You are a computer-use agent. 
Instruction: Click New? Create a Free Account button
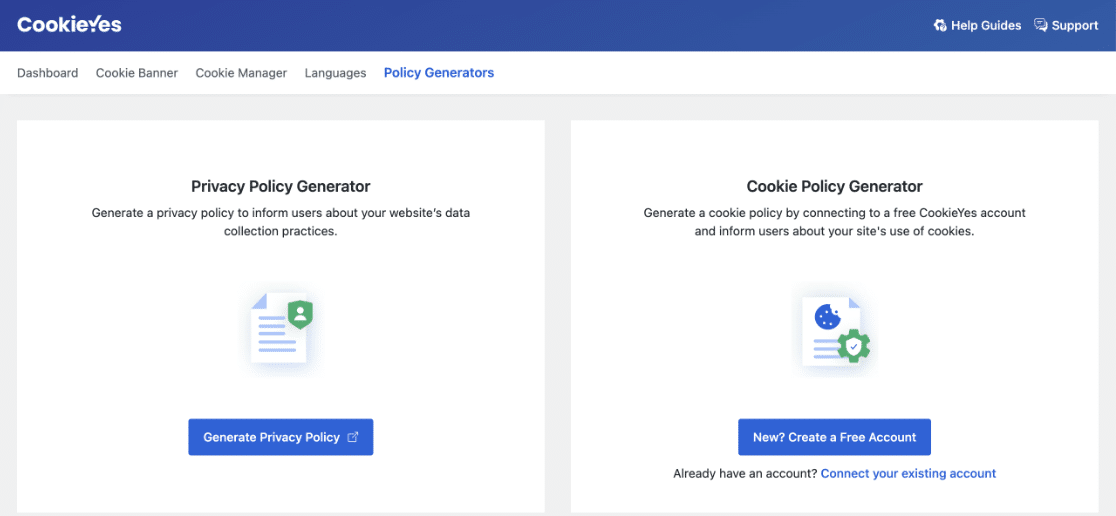click(834, 437)
